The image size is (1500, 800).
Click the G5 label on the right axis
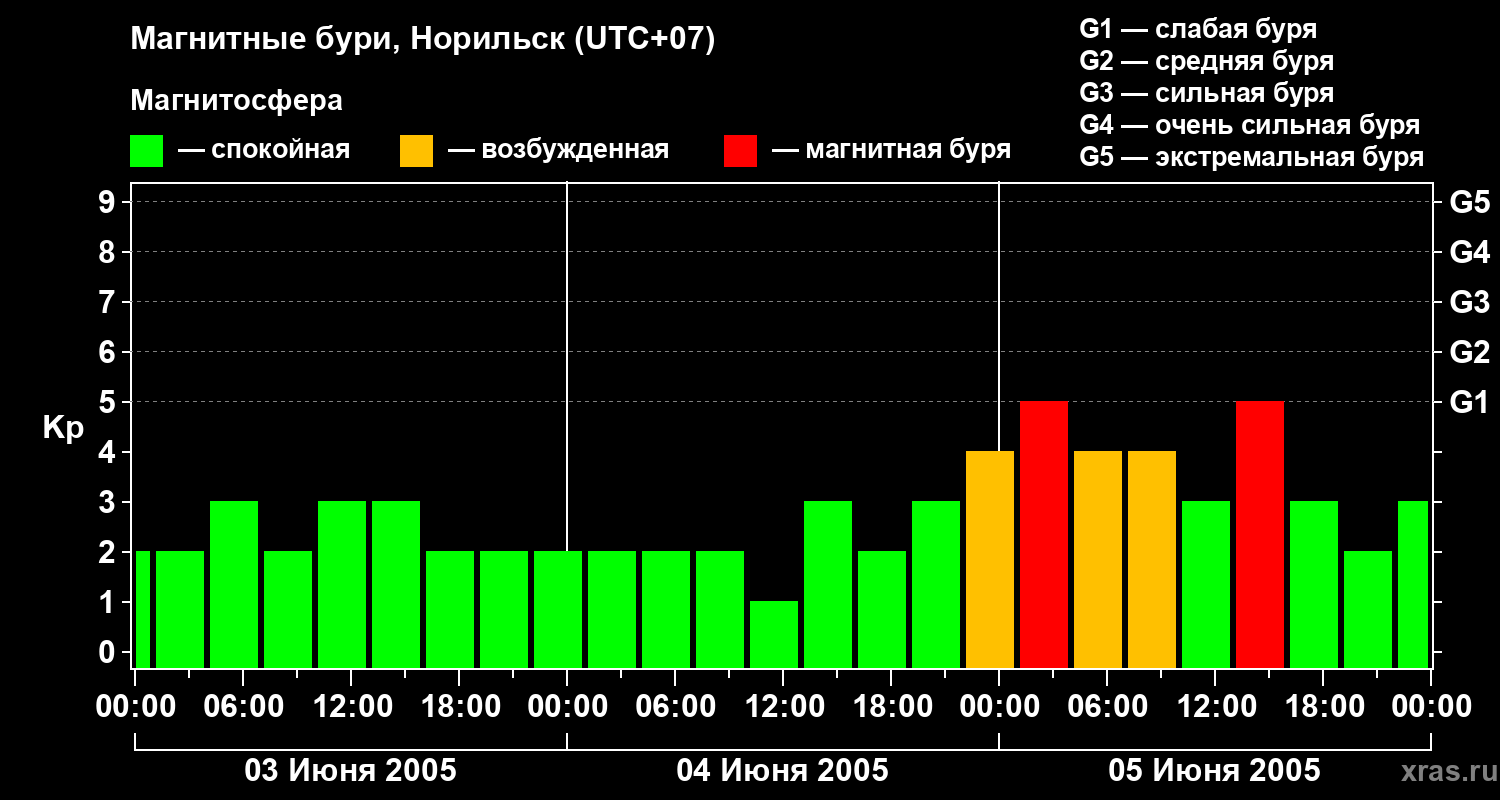(1469, 202)
